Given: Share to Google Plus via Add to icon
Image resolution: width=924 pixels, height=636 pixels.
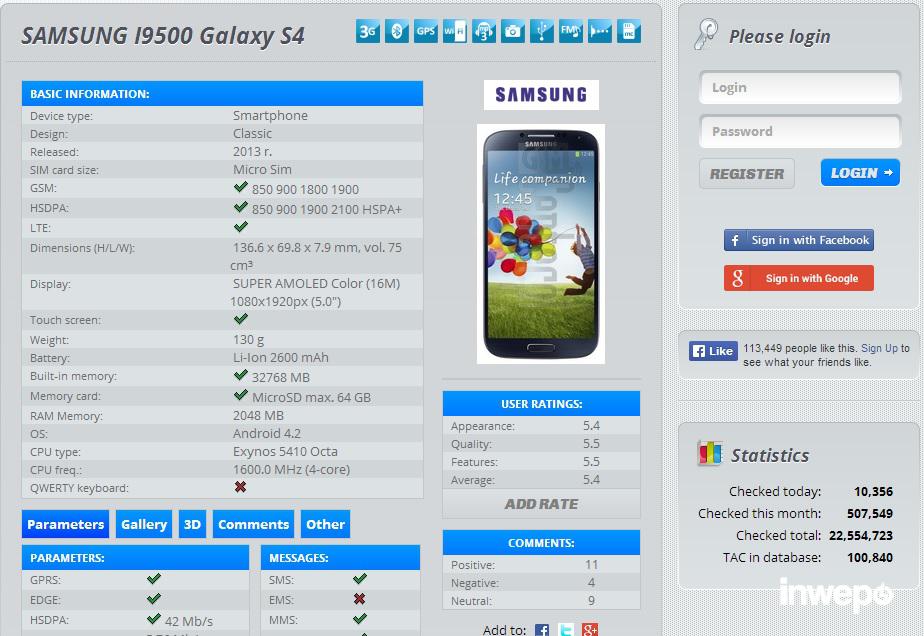Looking at the screenshot, I should click(589, 630).
